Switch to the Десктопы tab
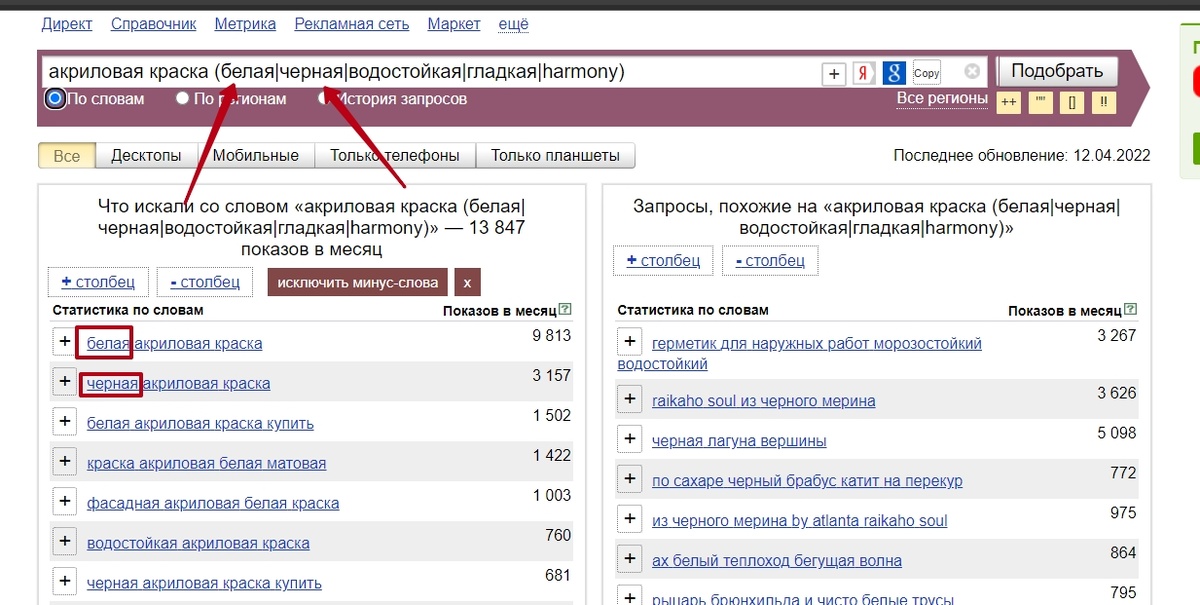 pos(146,155)
